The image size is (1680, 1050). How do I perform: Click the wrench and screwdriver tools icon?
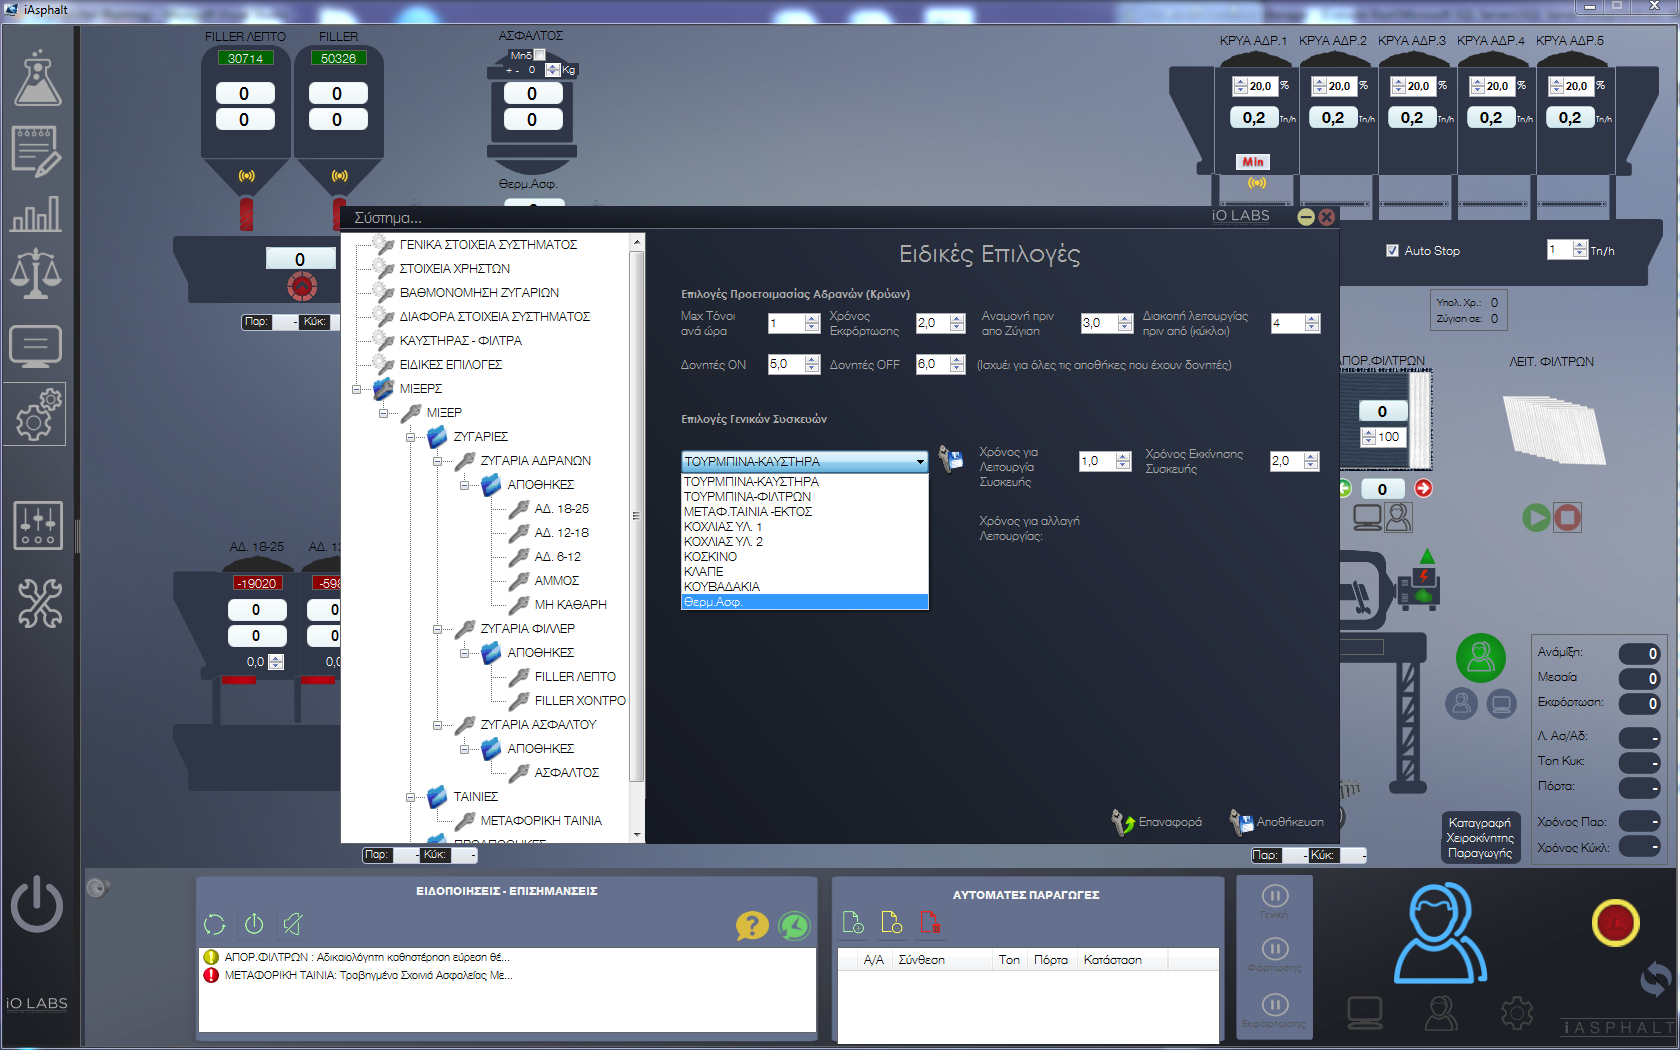click(38, 603)
